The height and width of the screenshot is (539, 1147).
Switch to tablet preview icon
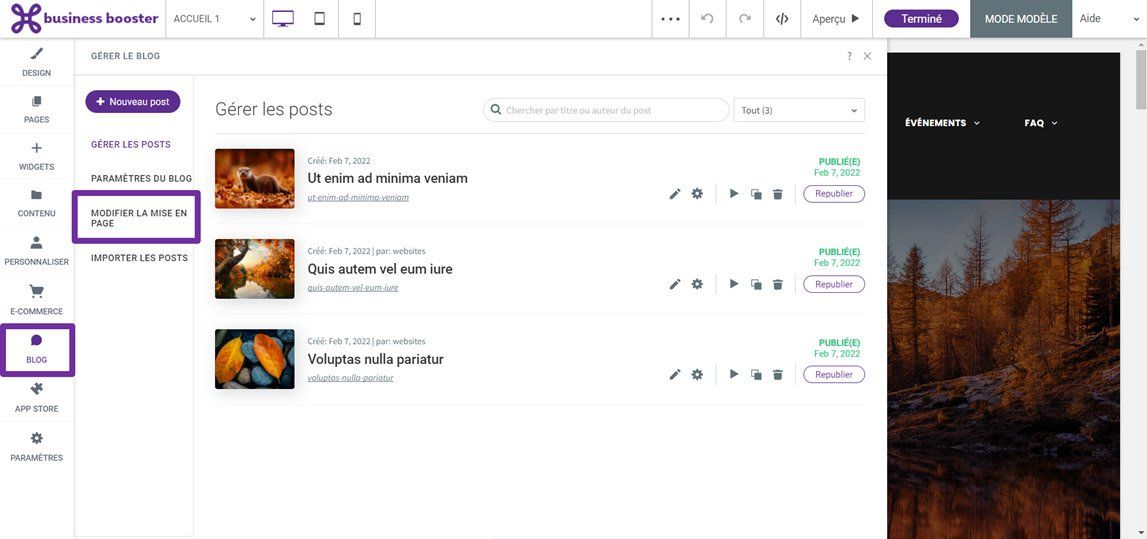[x=320, y=19]
